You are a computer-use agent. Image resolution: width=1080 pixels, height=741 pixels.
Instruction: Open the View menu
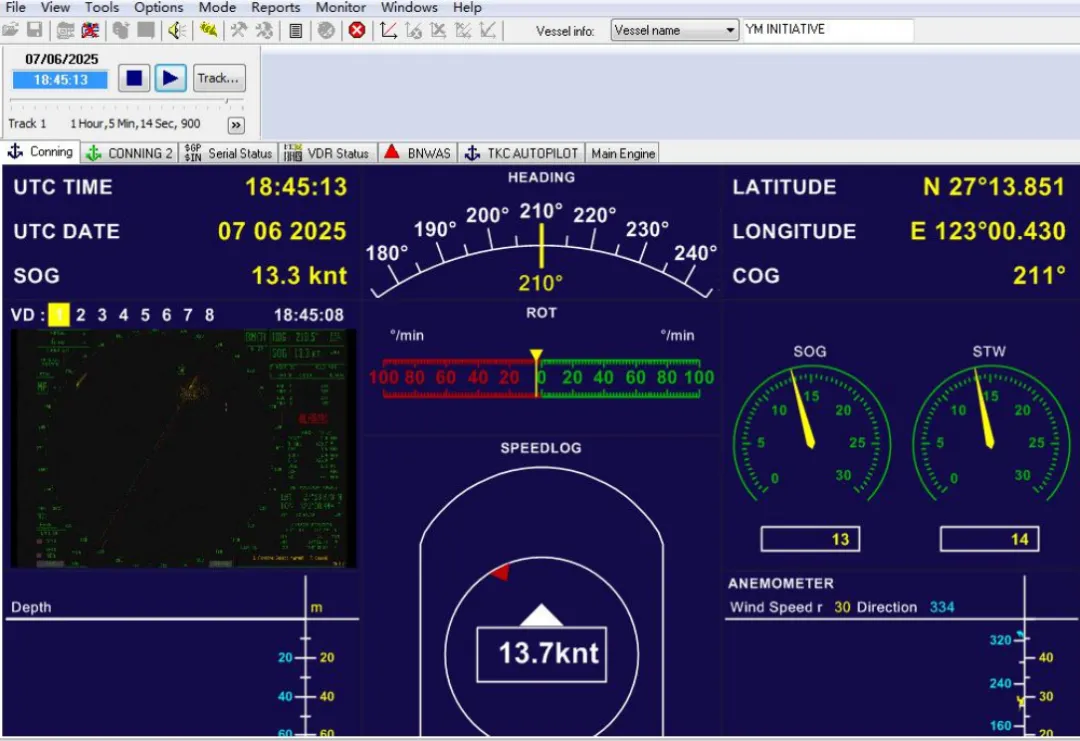pos(55,8)
